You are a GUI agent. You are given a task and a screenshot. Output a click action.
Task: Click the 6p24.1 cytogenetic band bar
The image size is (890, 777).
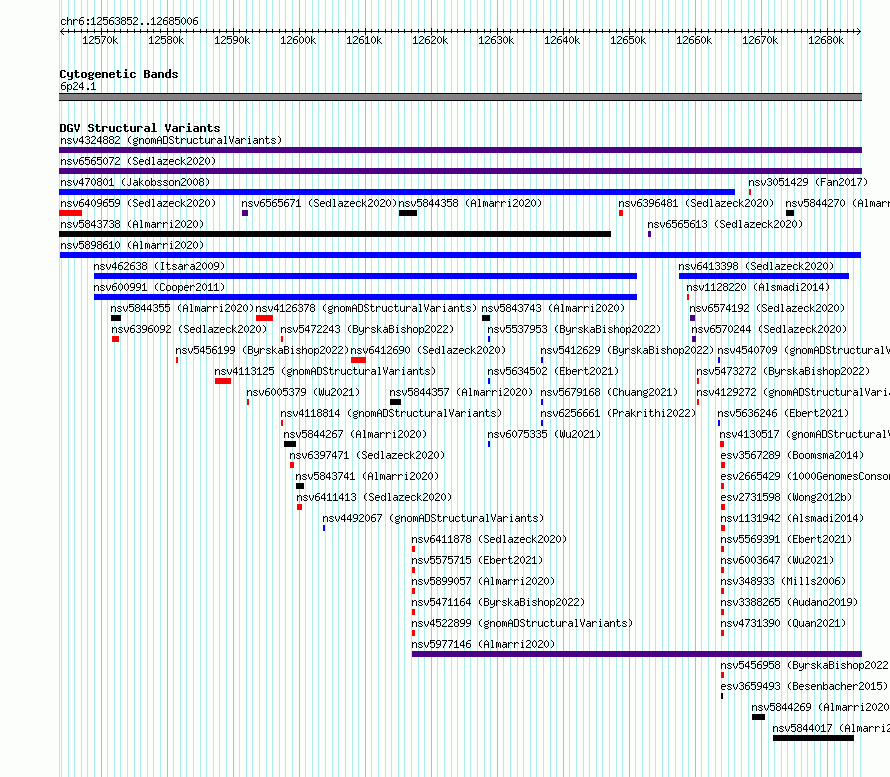460,97
